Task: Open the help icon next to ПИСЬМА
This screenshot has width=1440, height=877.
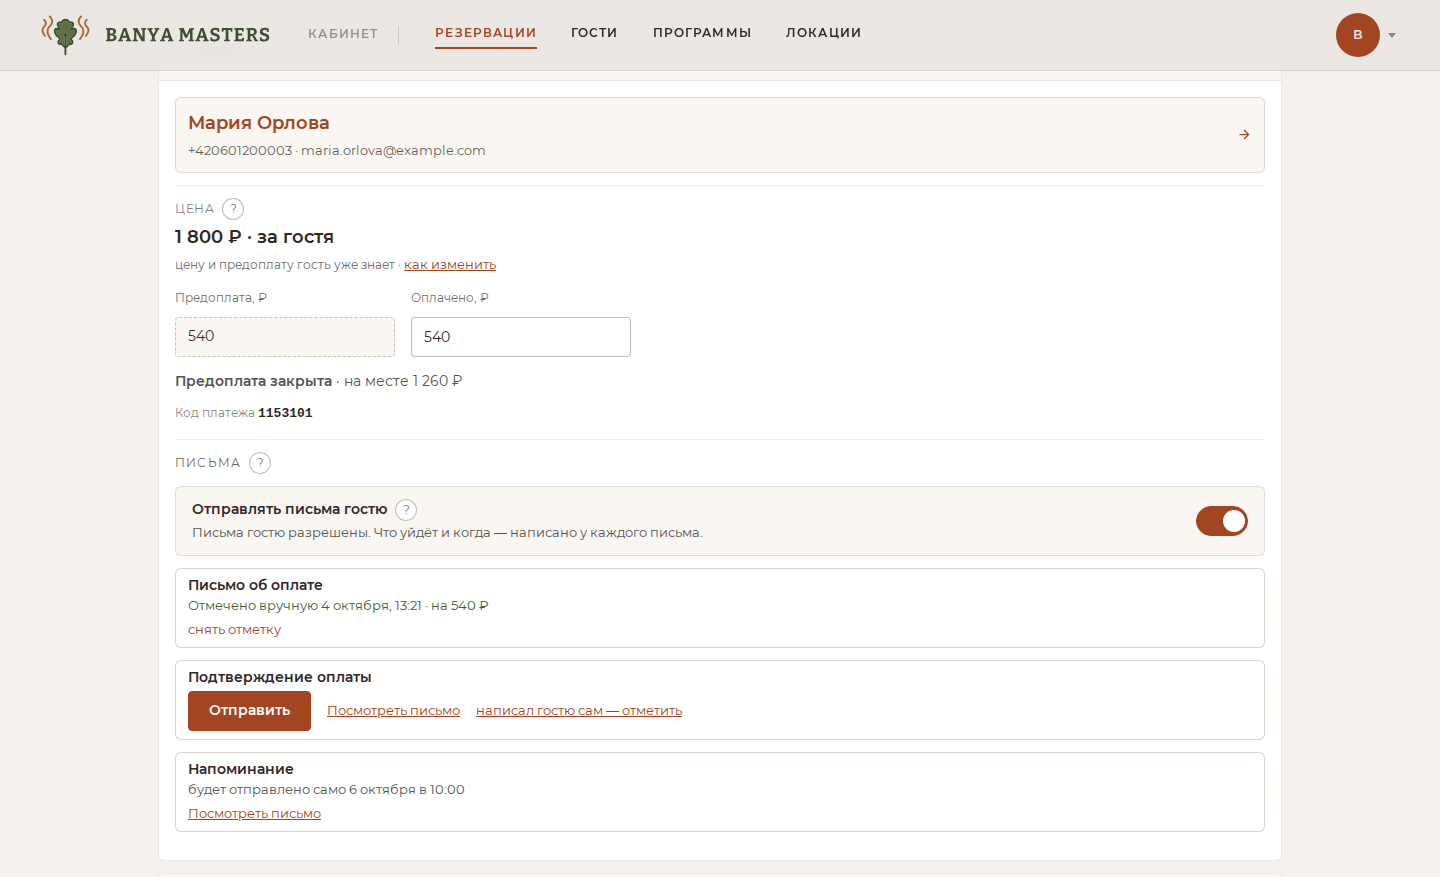Action: (x=260, y=463)
